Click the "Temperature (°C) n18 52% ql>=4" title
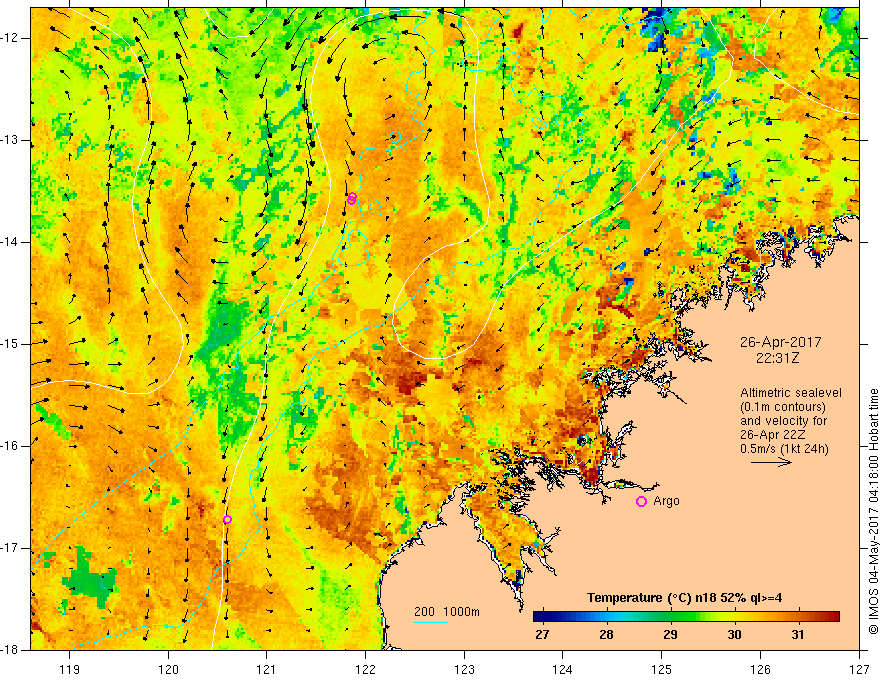 tap(684, 598)
